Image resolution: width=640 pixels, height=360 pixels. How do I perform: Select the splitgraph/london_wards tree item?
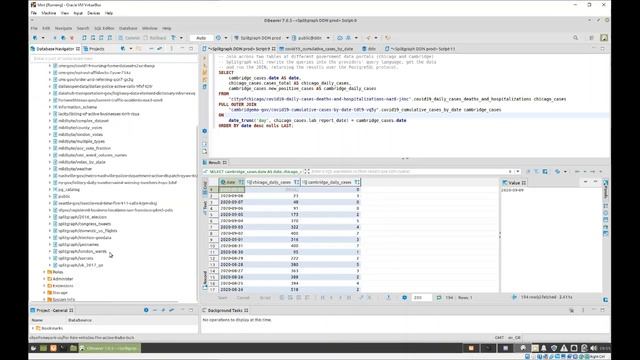[82, 251]
